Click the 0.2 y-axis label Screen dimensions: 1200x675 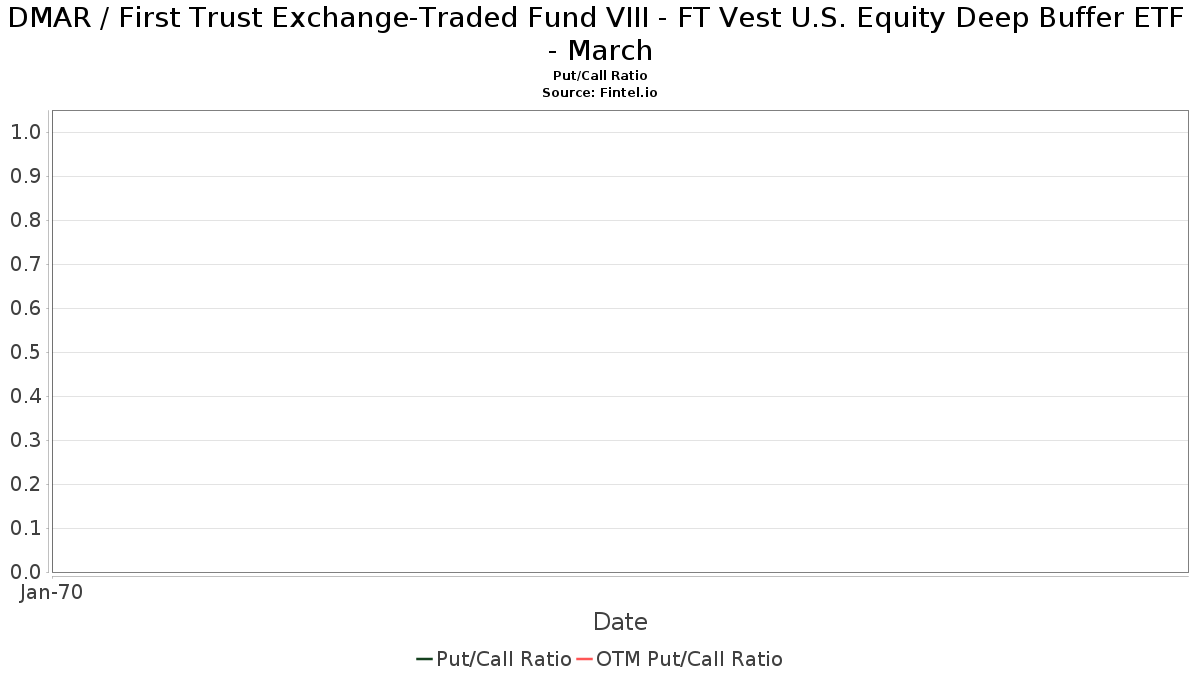(x=25, y=484)
